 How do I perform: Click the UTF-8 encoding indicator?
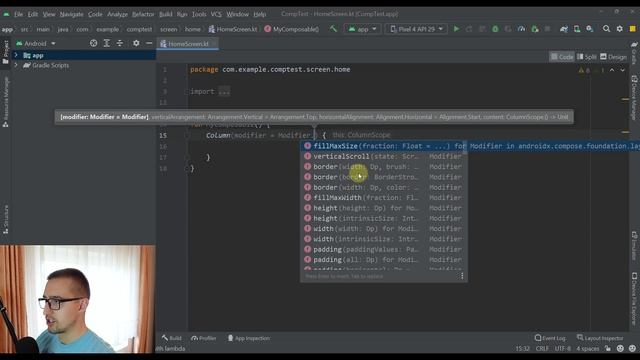(x=563, y=349)
